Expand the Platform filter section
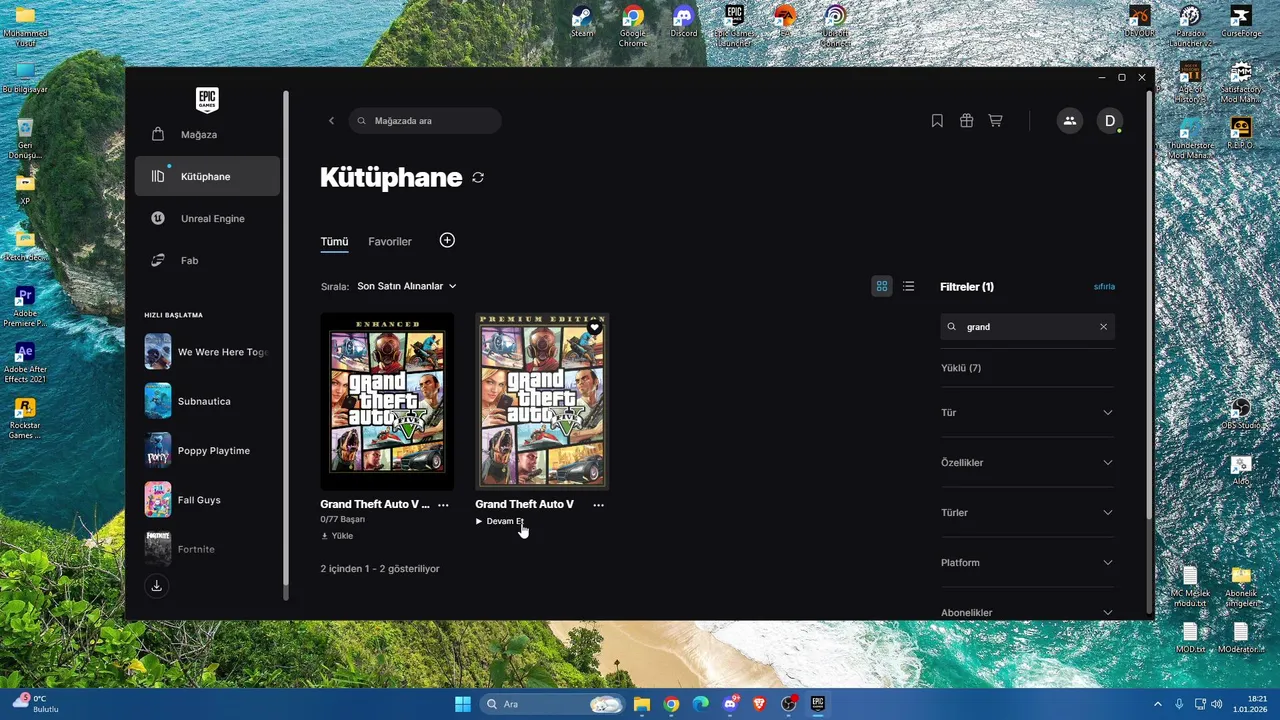This screenshot has width=1280, height=720. [1027, 562]
